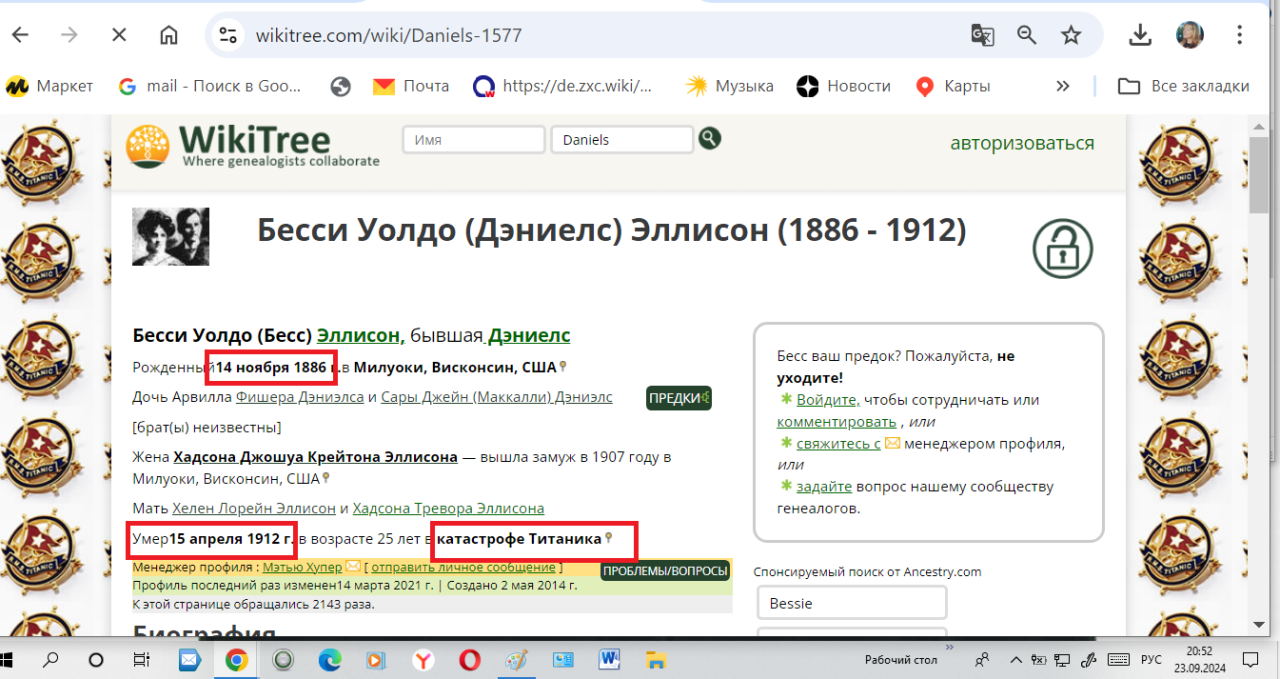This screenshot has width=1280, height=679.
Task: Bookmark this page with the star icon
Action: coord(1071,35)
